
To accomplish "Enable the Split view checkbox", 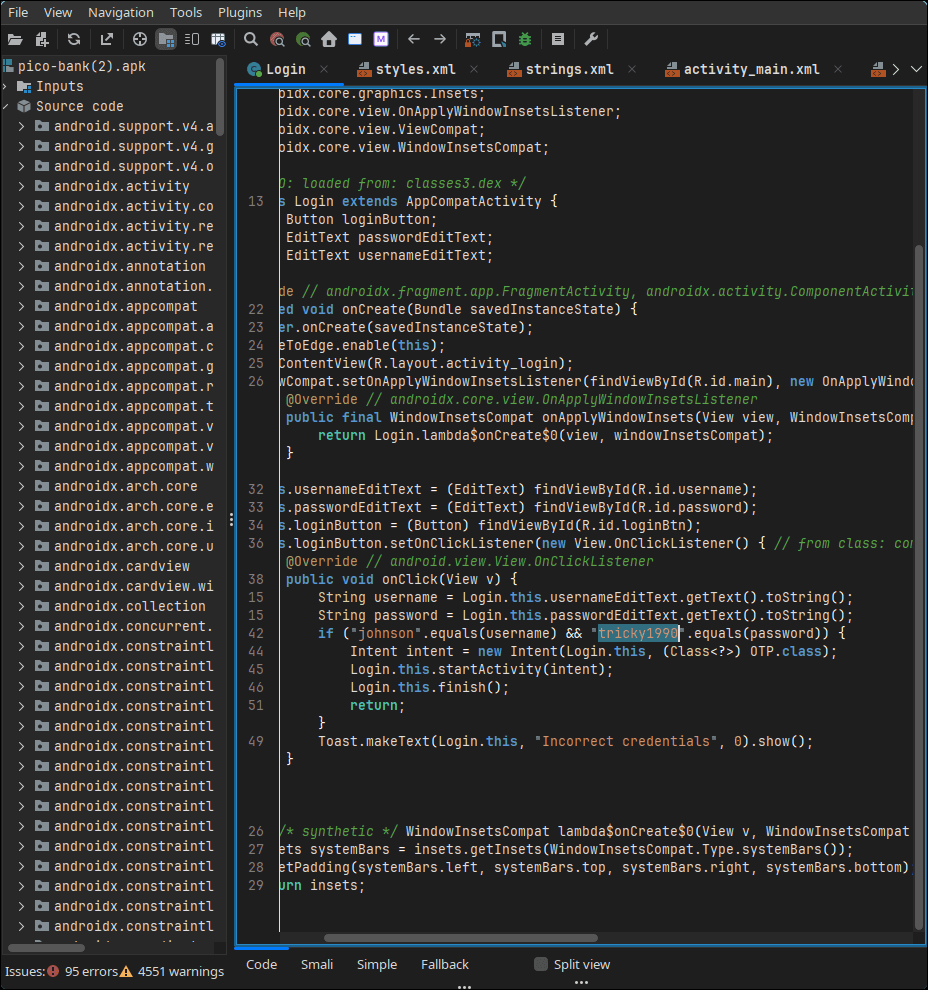I will click(x=541, y=965).
